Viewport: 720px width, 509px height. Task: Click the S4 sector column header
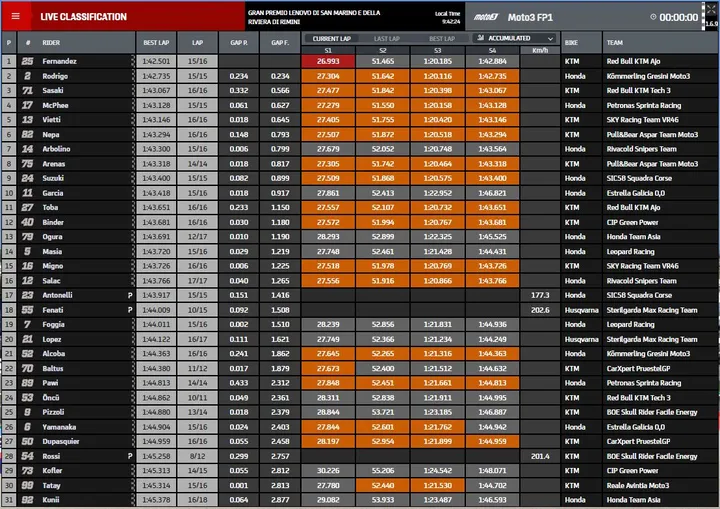point(492,51)
